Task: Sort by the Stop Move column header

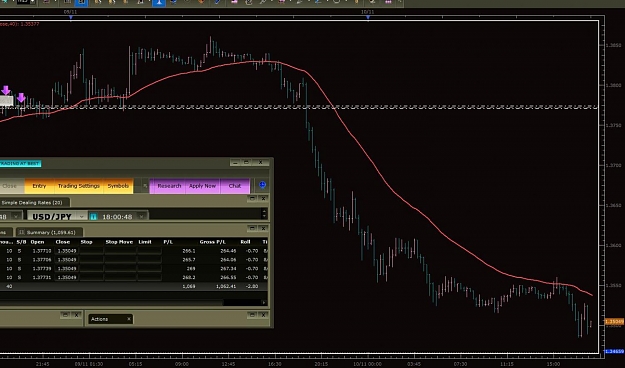Action: [119, 242]
